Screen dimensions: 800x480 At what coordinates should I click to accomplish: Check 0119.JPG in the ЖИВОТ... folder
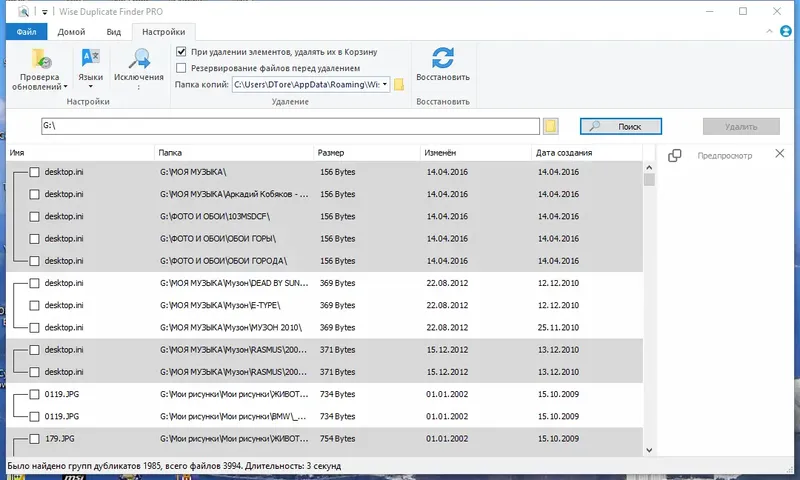(34, 394)
